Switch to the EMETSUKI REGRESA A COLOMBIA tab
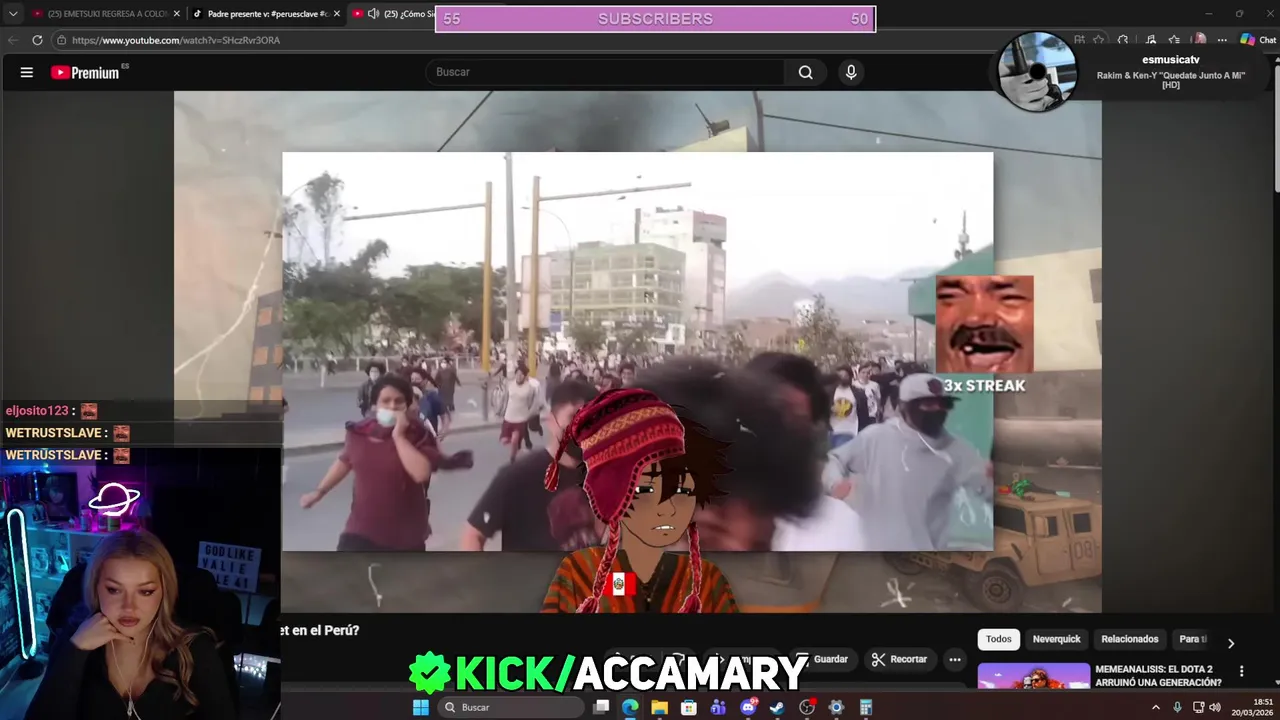This screenshot has width=1280, height=720. click(x=100, y=14)
